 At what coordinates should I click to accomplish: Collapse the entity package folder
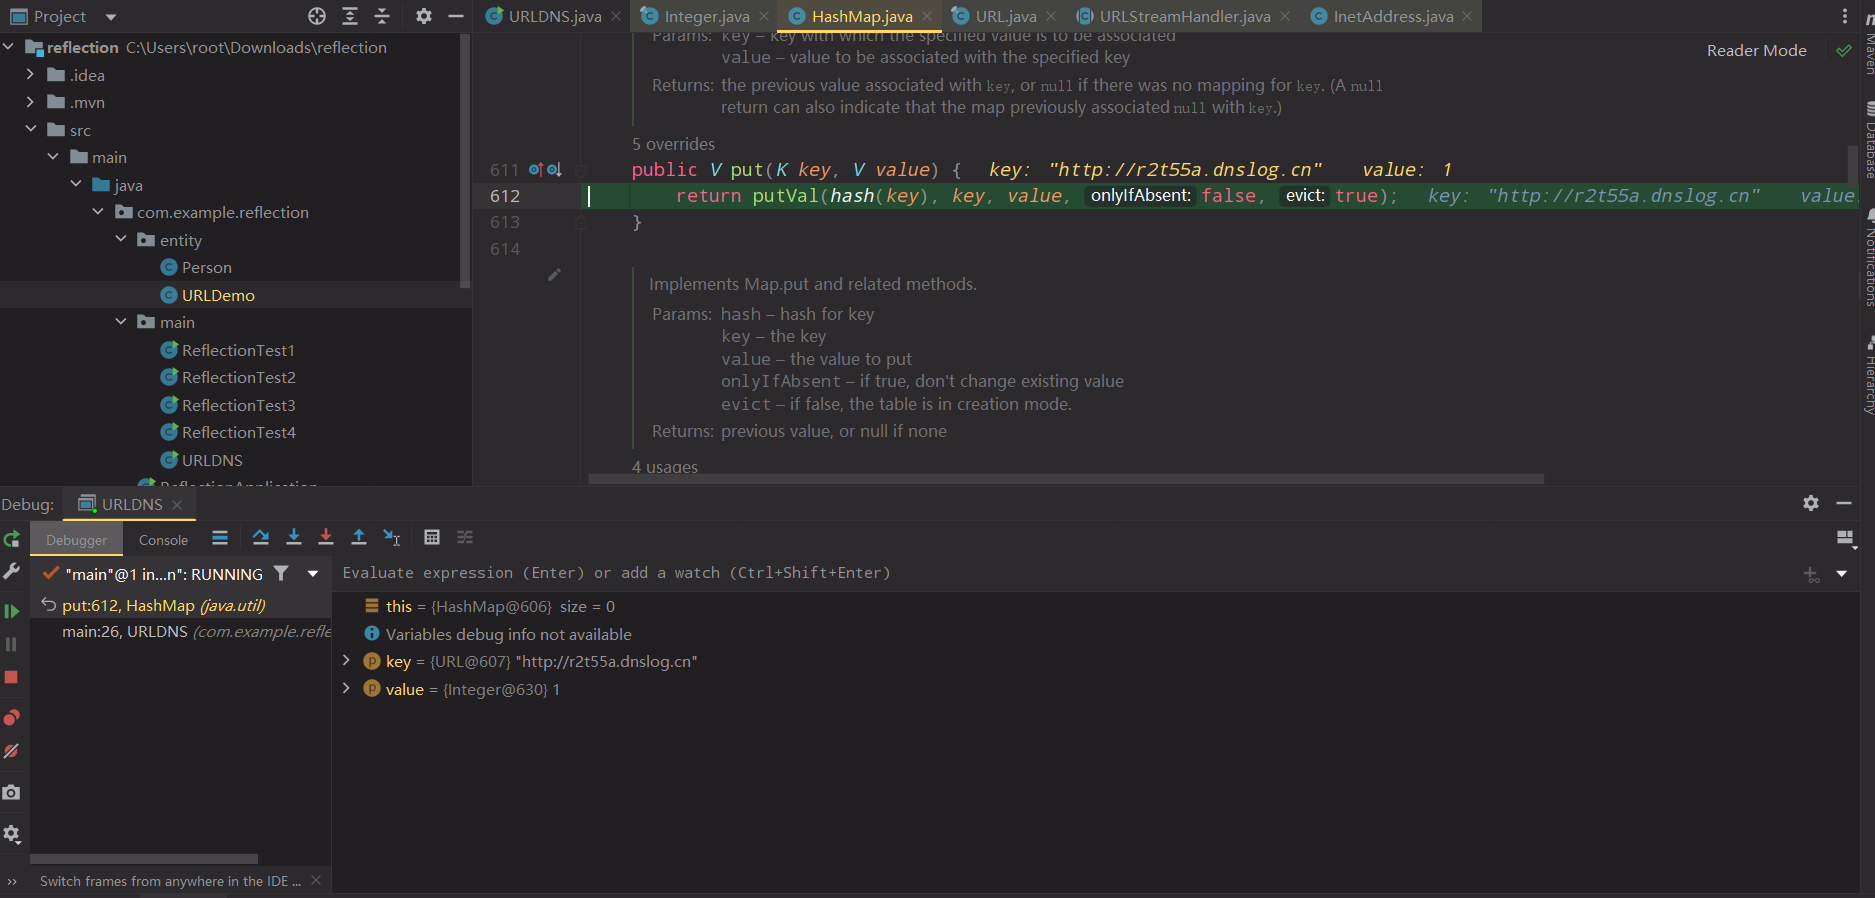click(x=121, y=240)
